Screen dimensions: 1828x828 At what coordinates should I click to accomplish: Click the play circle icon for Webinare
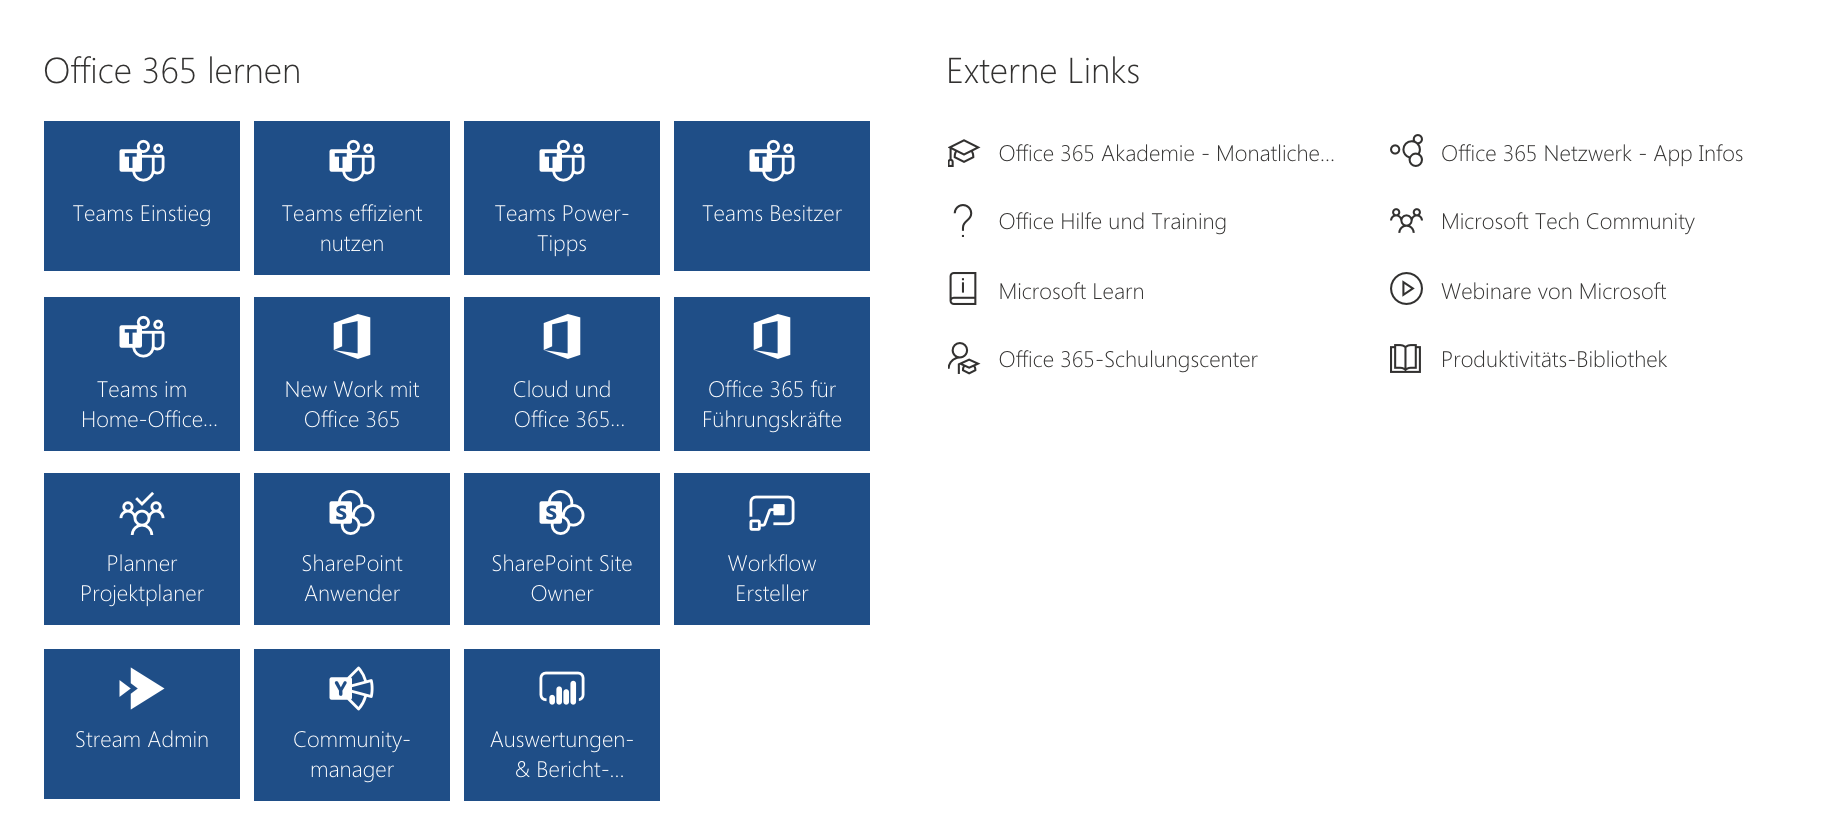pos(1406,289)
